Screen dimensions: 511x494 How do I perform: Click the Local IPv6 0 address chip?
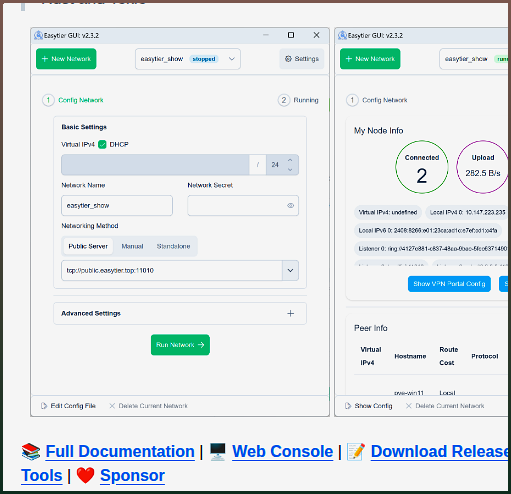coord(428,230)
